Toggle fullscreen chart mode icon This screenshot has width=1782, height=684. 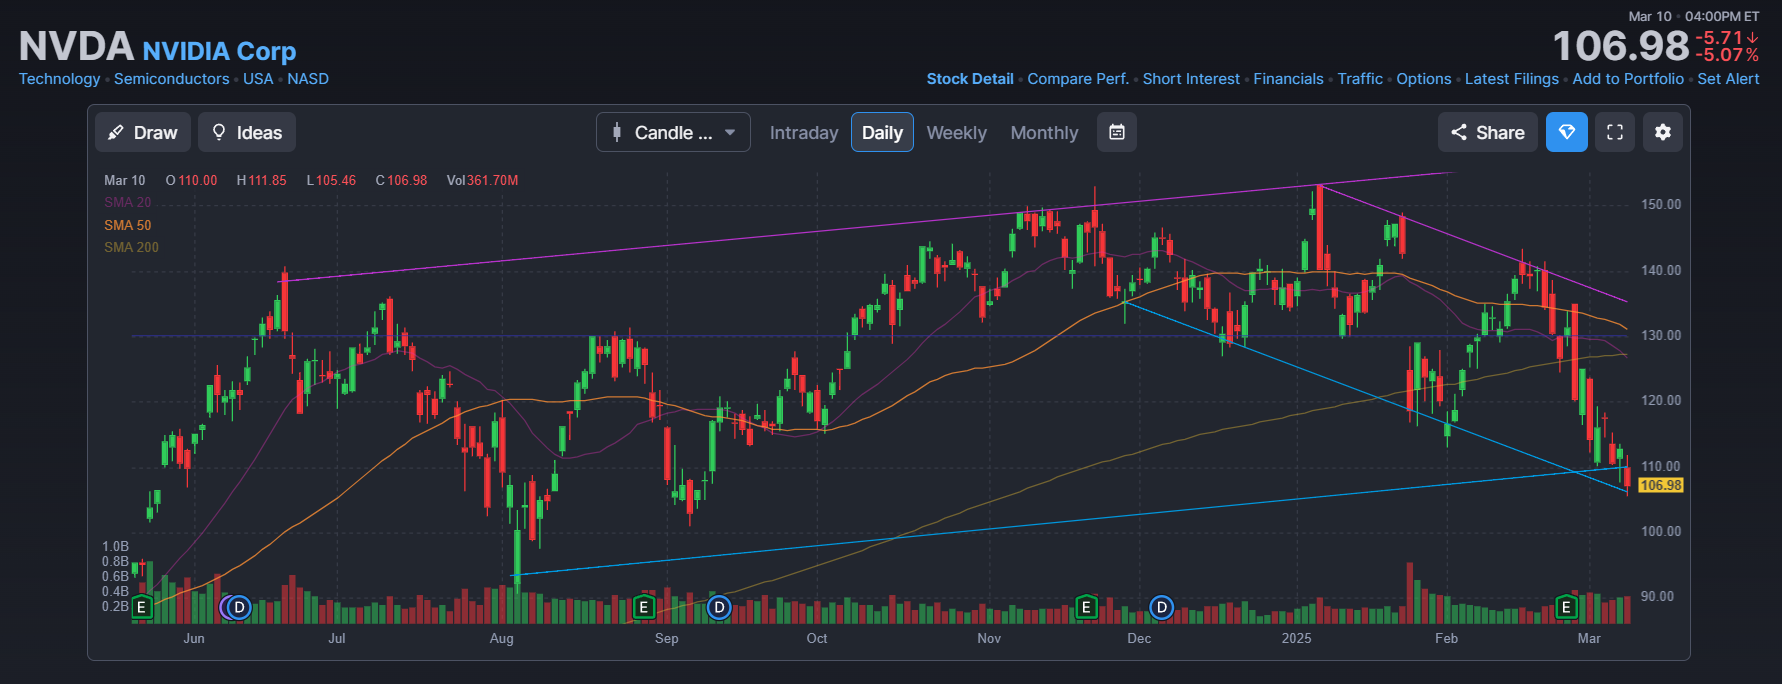(x=1615, y=132)
